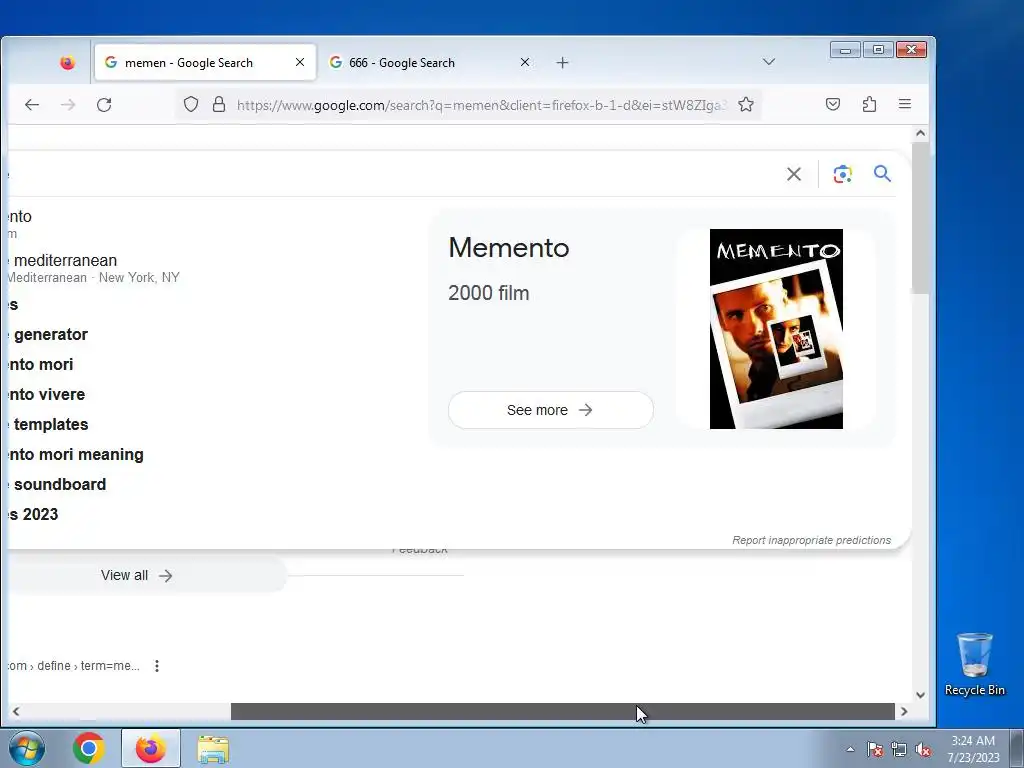Click the 'Memento' title heading
This screenshot has height=768, width=1024.
click(x=509, y=248)
